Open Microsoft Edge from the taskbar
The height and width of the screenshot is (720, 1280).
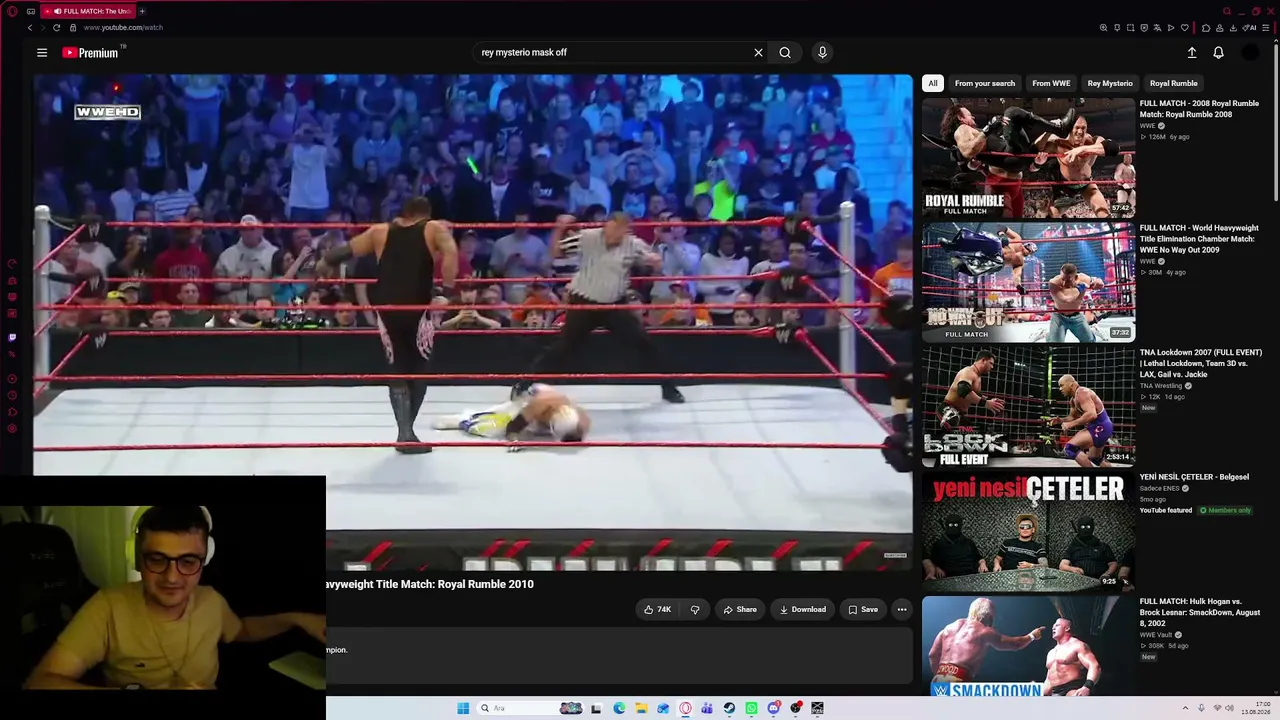[619, 708]
